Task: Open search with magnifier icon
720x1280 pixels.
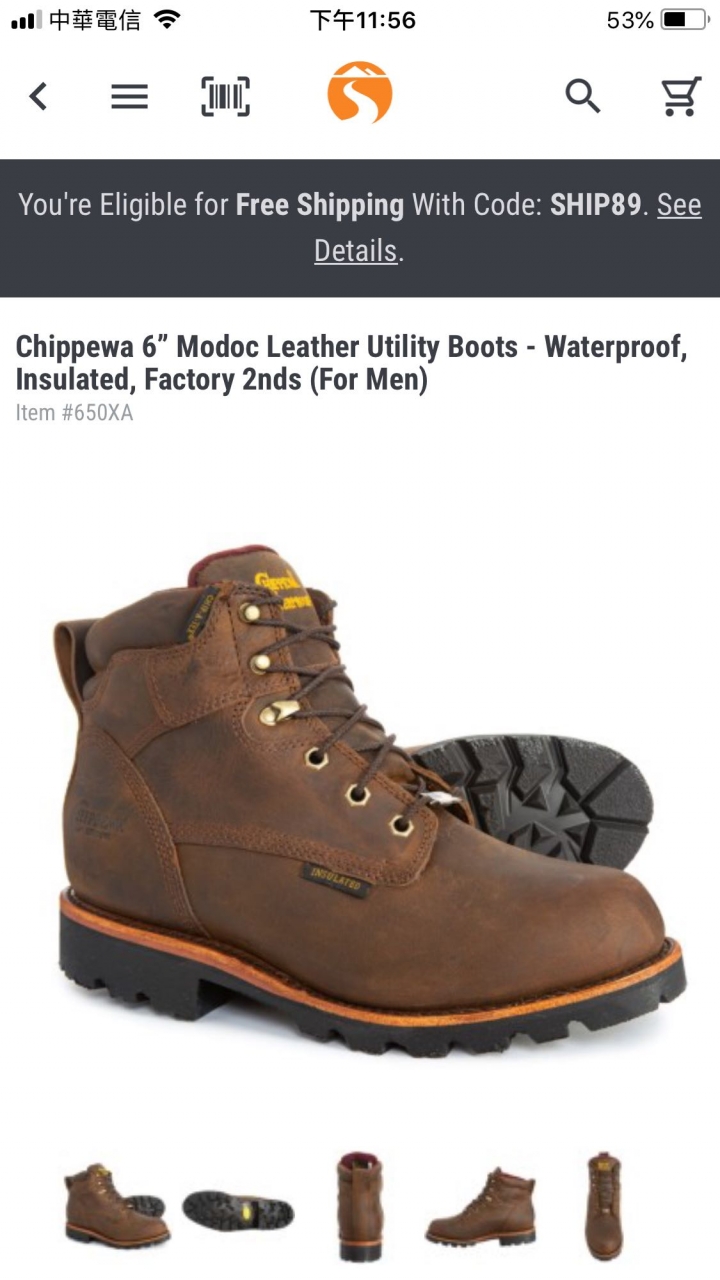Action: (x=583, y=96)
